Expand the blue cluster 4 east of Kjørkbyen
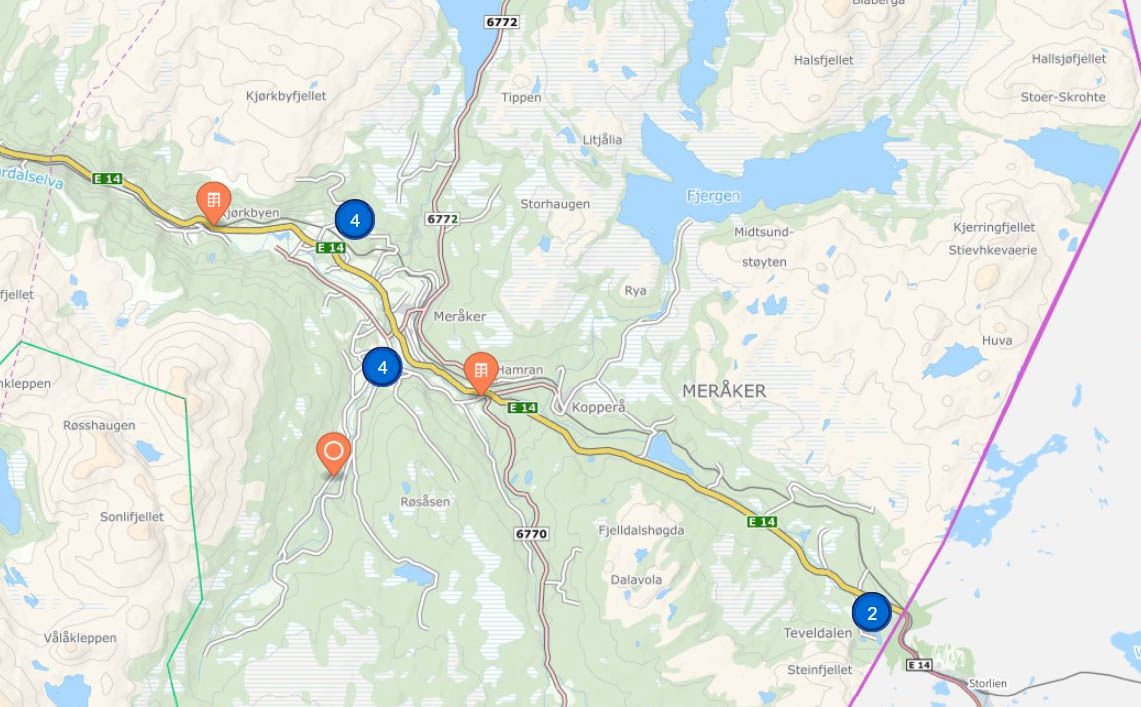The height and width of the screenshot is (707, 1141). coord(354,220)
